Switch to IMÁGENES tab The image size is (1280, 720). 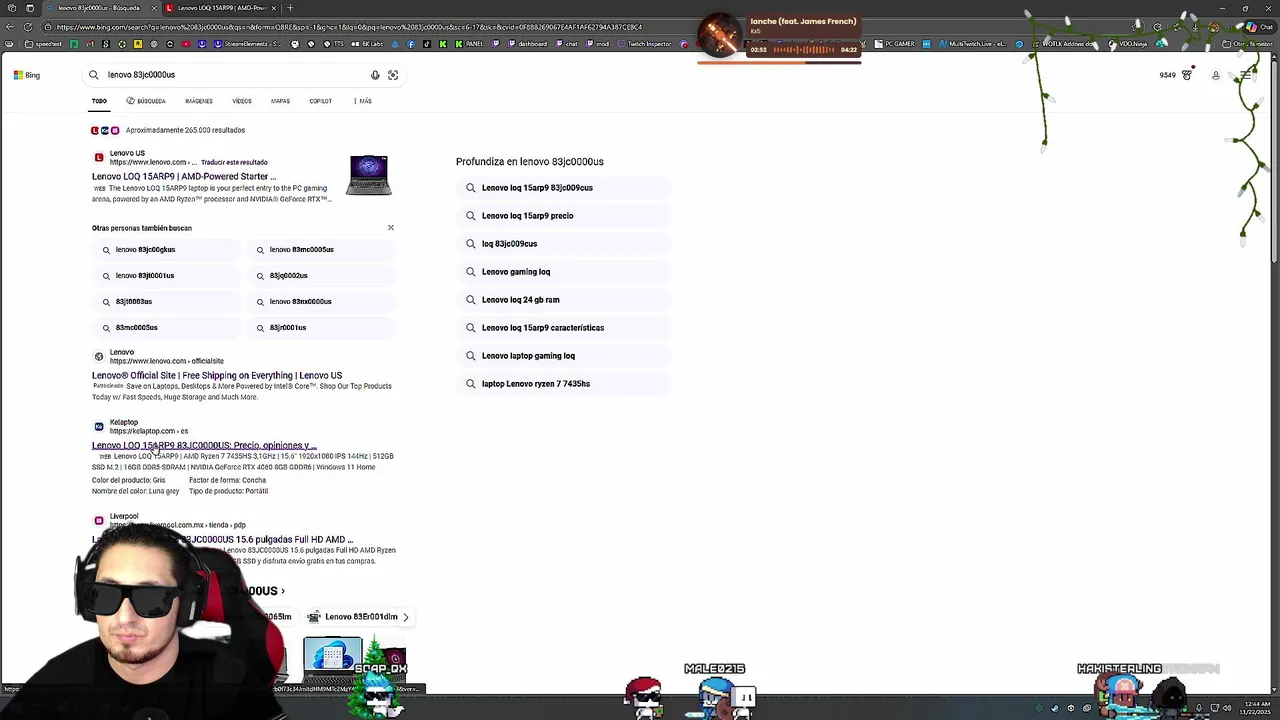[198, 101]
